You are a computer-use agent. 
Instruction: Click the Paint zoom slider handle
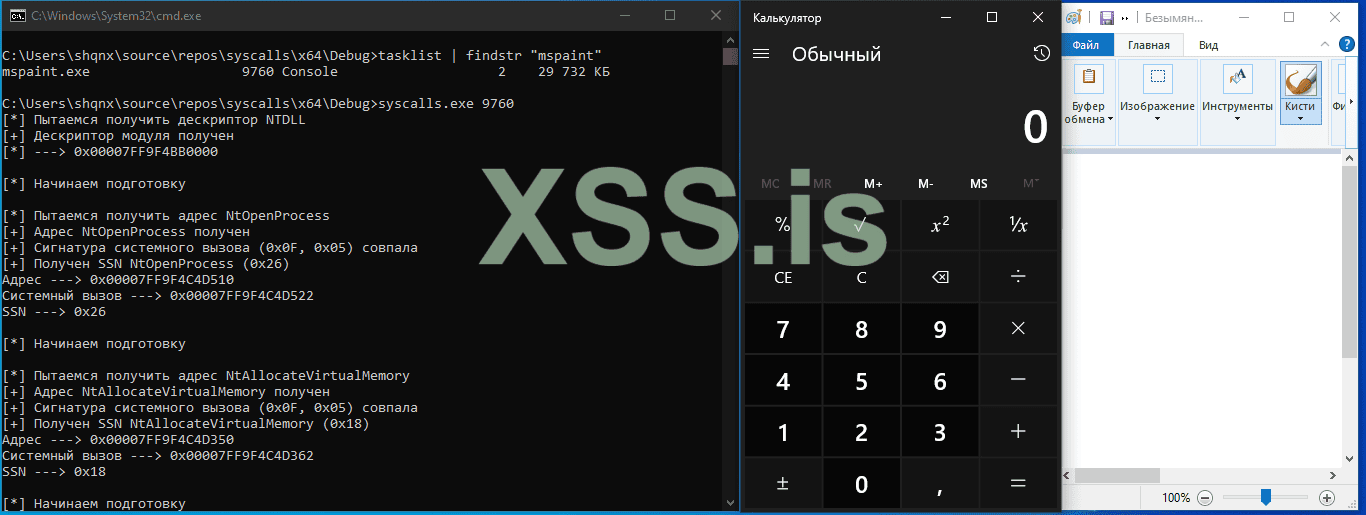[x=1266, y=497]
